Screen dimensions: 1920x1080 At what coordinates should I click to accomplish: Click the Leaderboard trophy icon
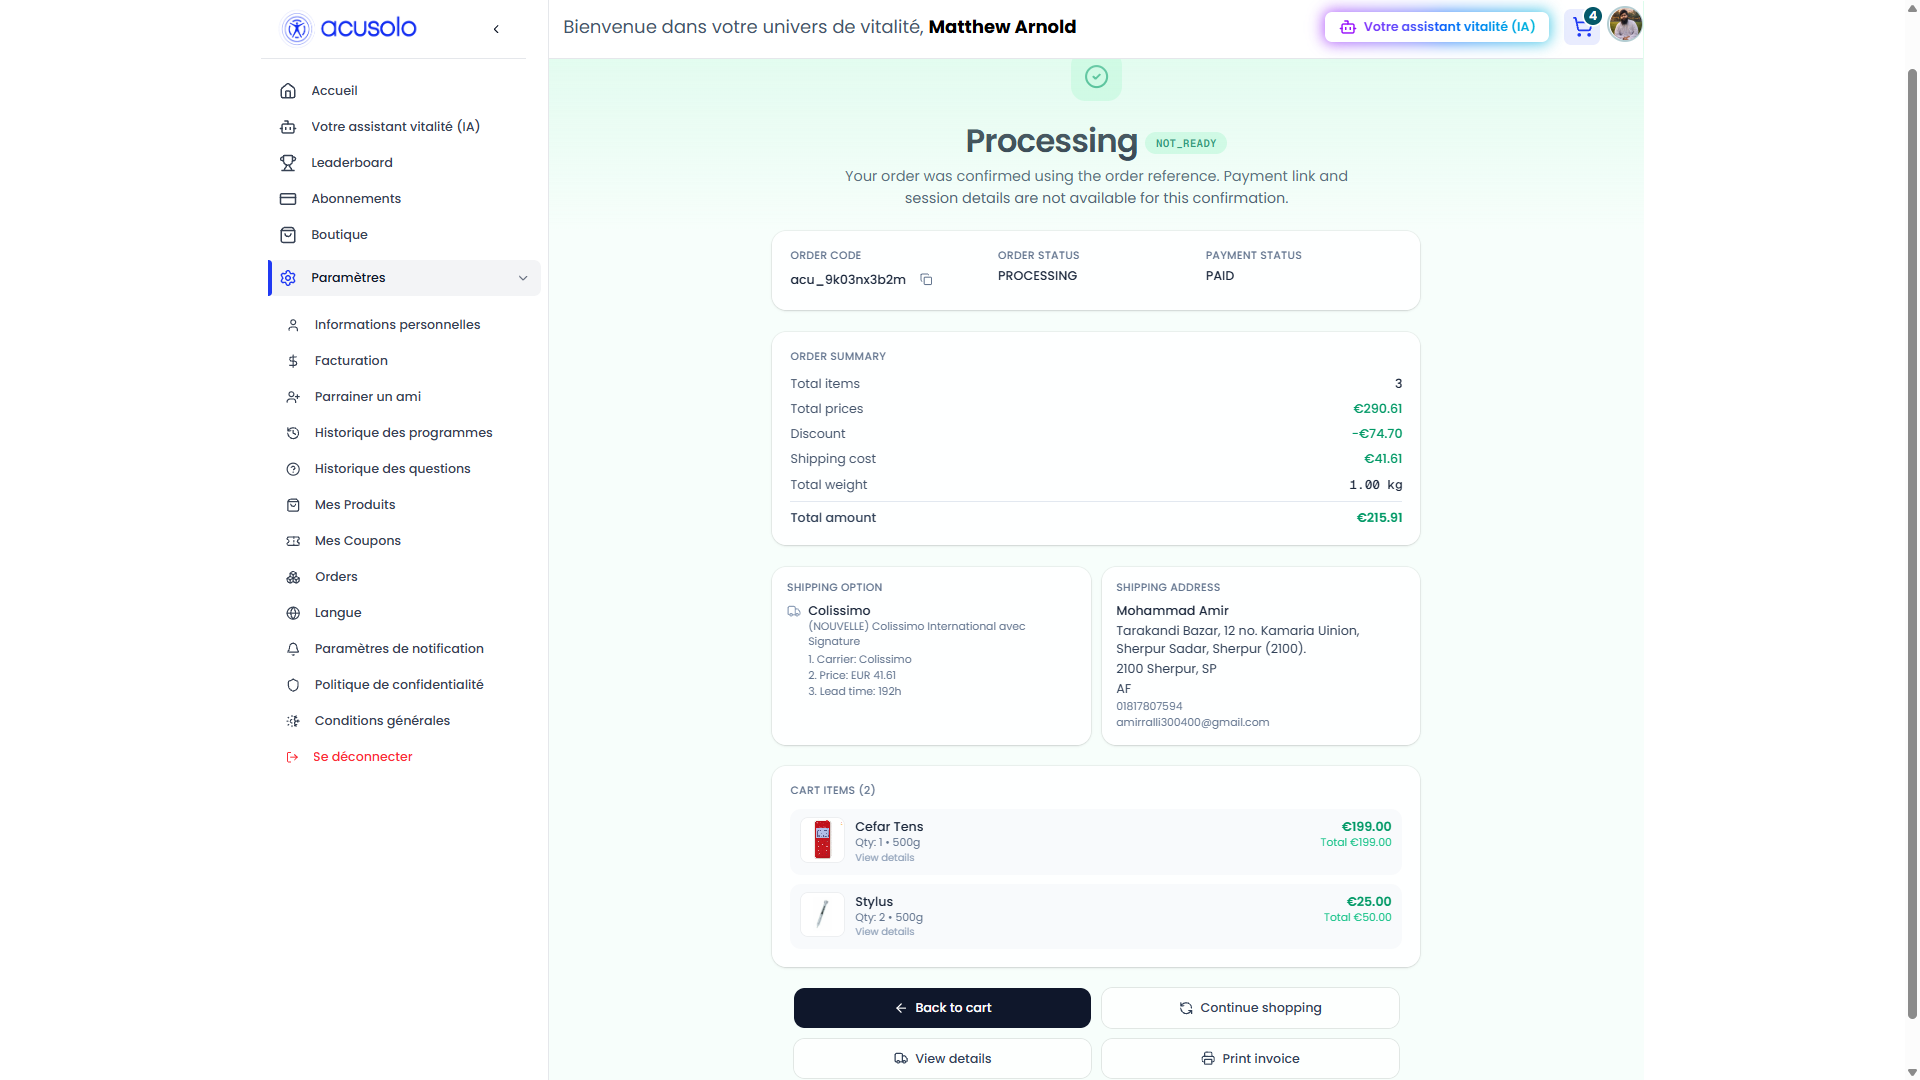point(288,163)
